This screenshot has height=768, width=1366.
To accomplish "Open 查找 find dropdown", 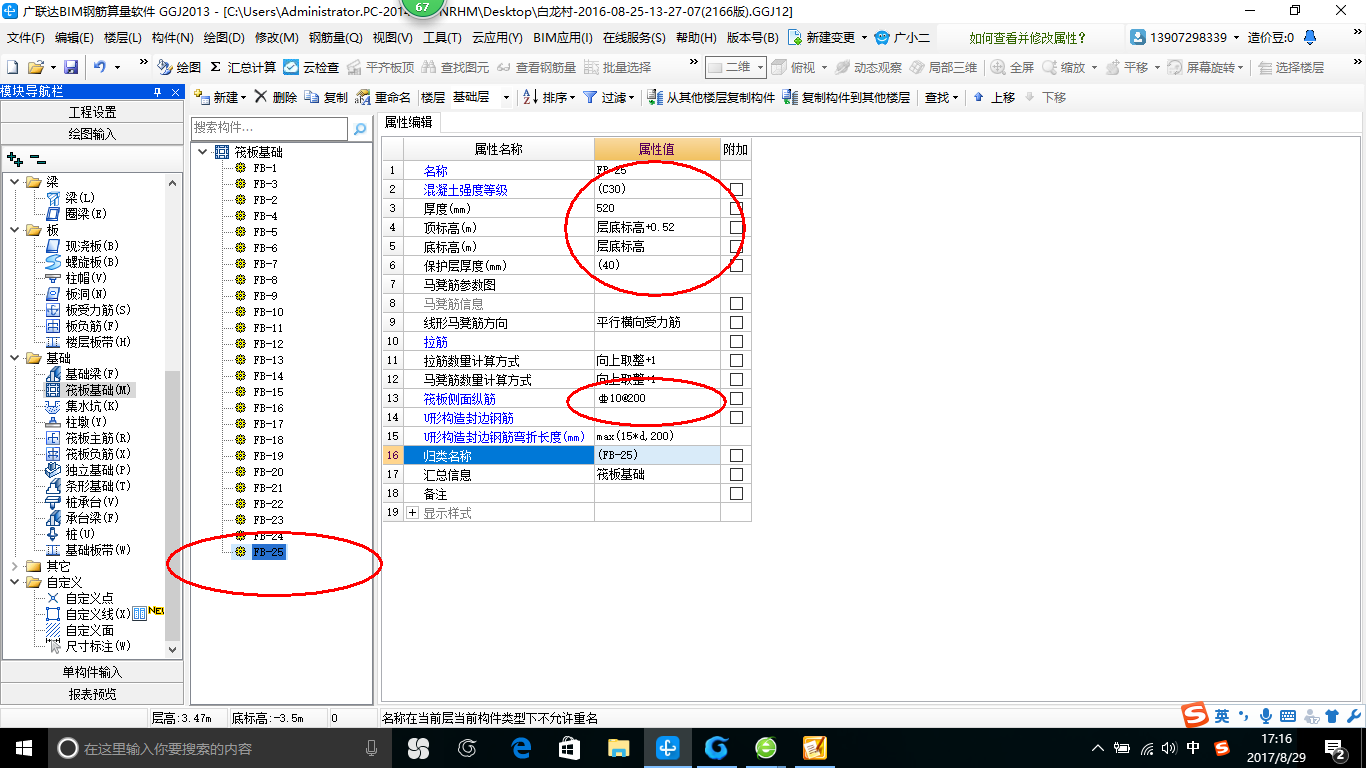I will 942,97.
